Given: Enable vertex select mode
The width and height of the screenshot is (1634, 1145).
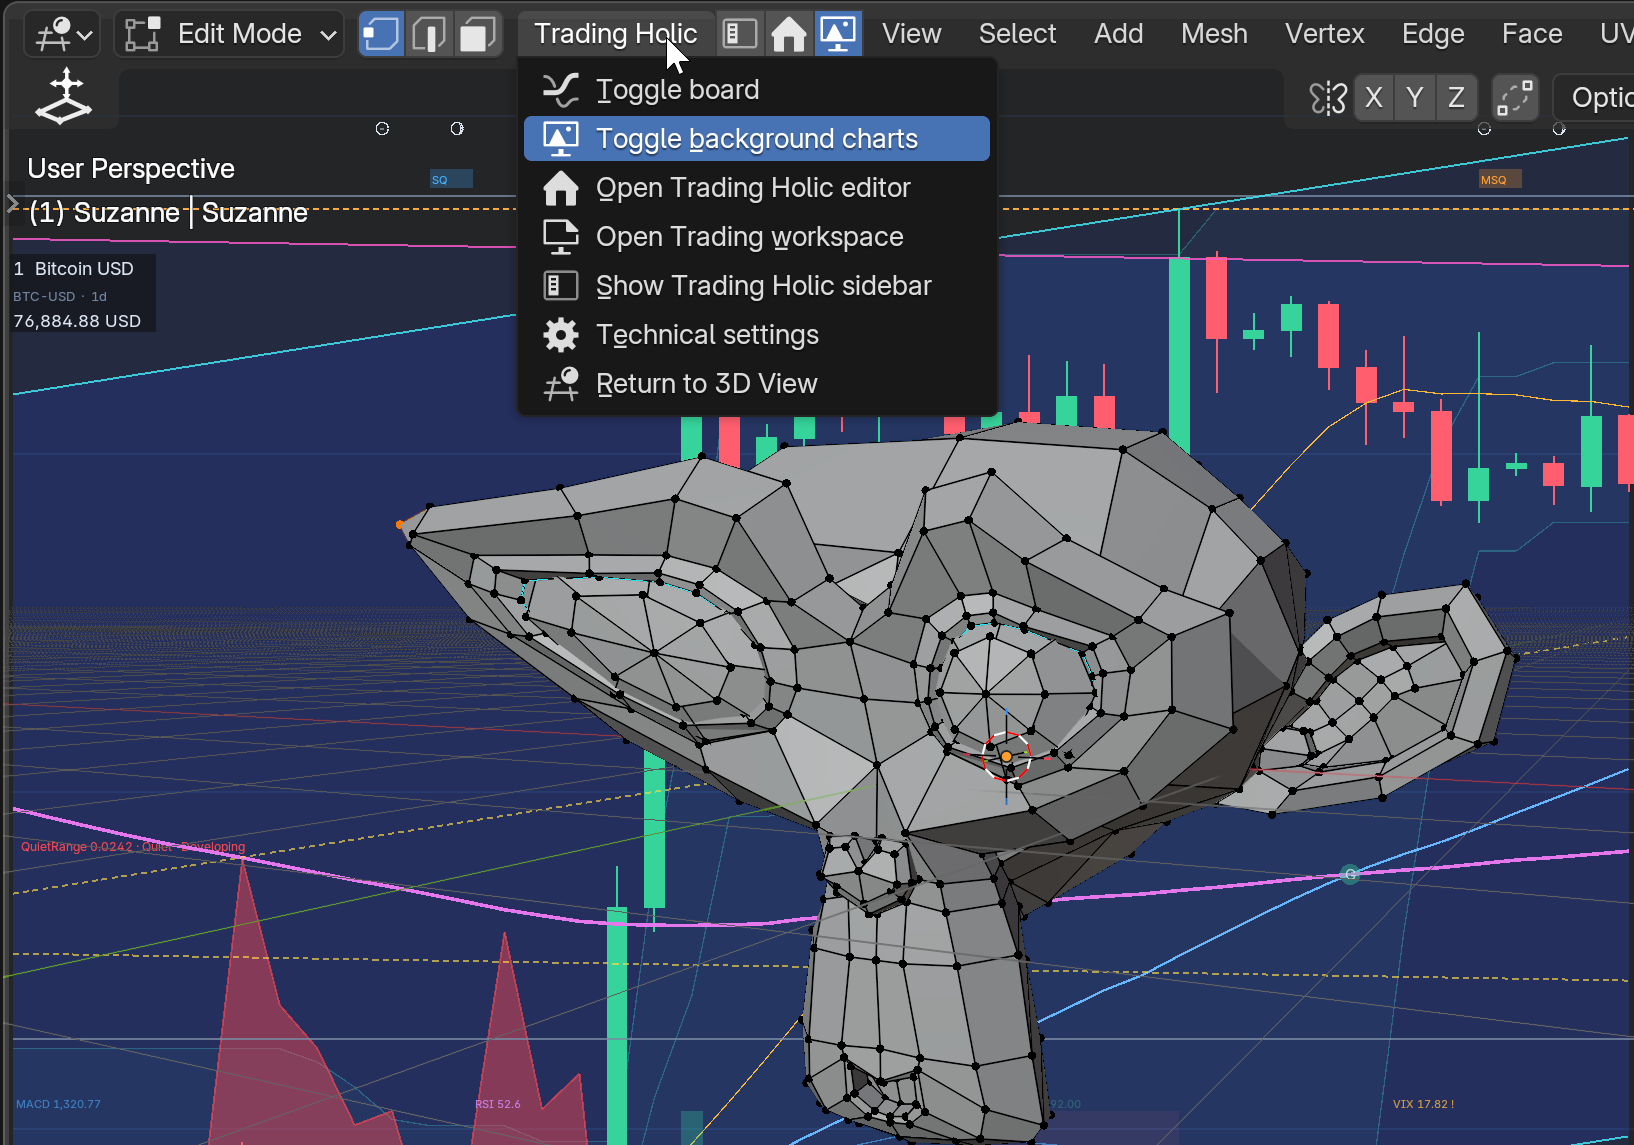Looking at the screenshot, I should 381,34.
